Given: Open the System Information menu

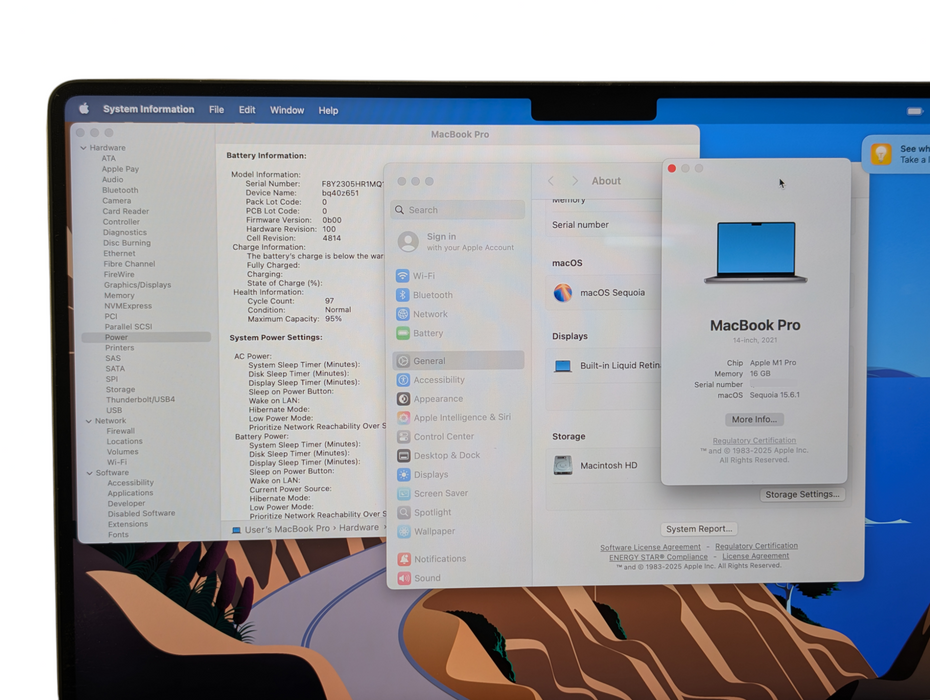Looking at the screenshot, I should (x=148, y=109).
